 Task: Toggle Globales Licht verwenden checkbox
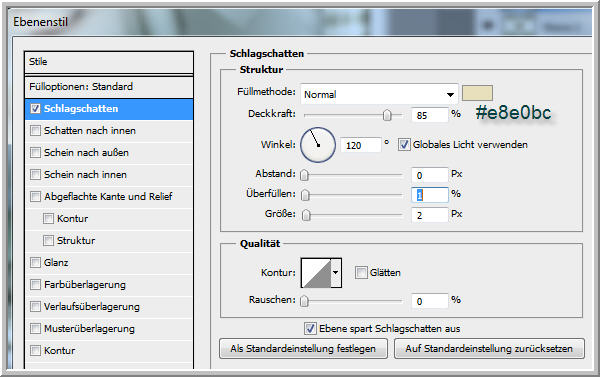point(404,145)
